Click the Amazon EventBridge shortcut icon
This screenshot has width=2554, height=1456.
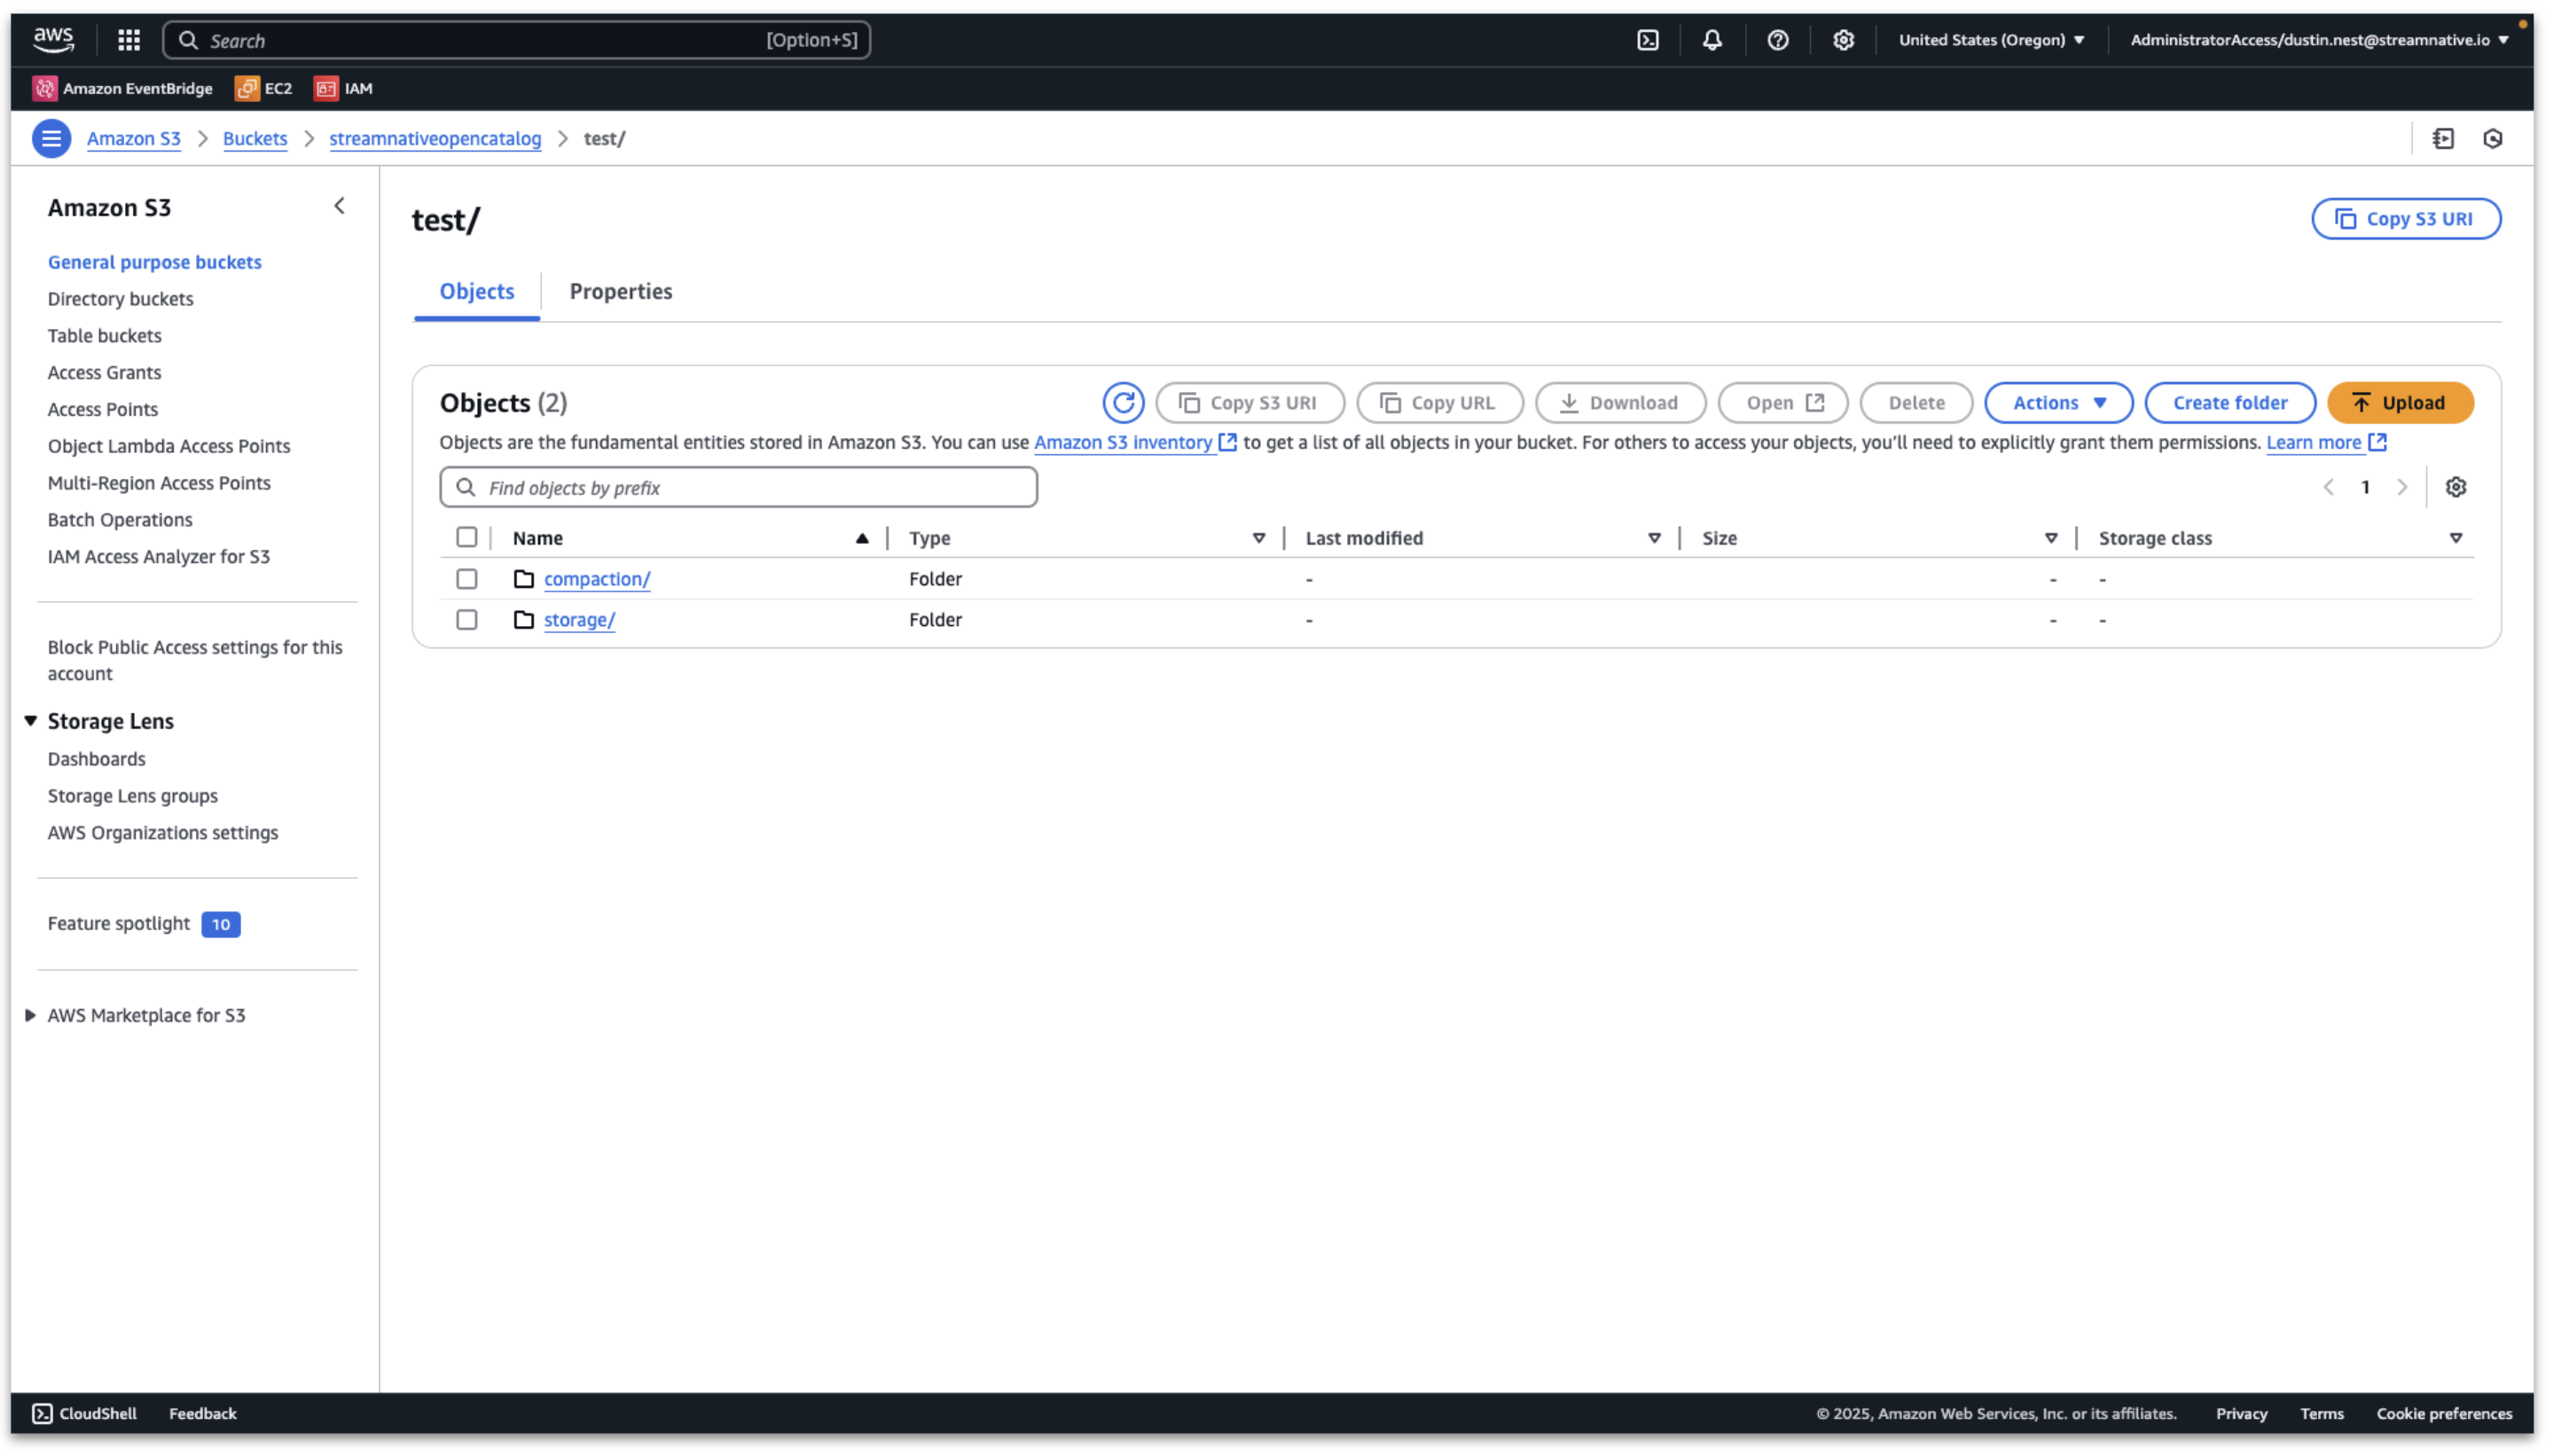45,89
